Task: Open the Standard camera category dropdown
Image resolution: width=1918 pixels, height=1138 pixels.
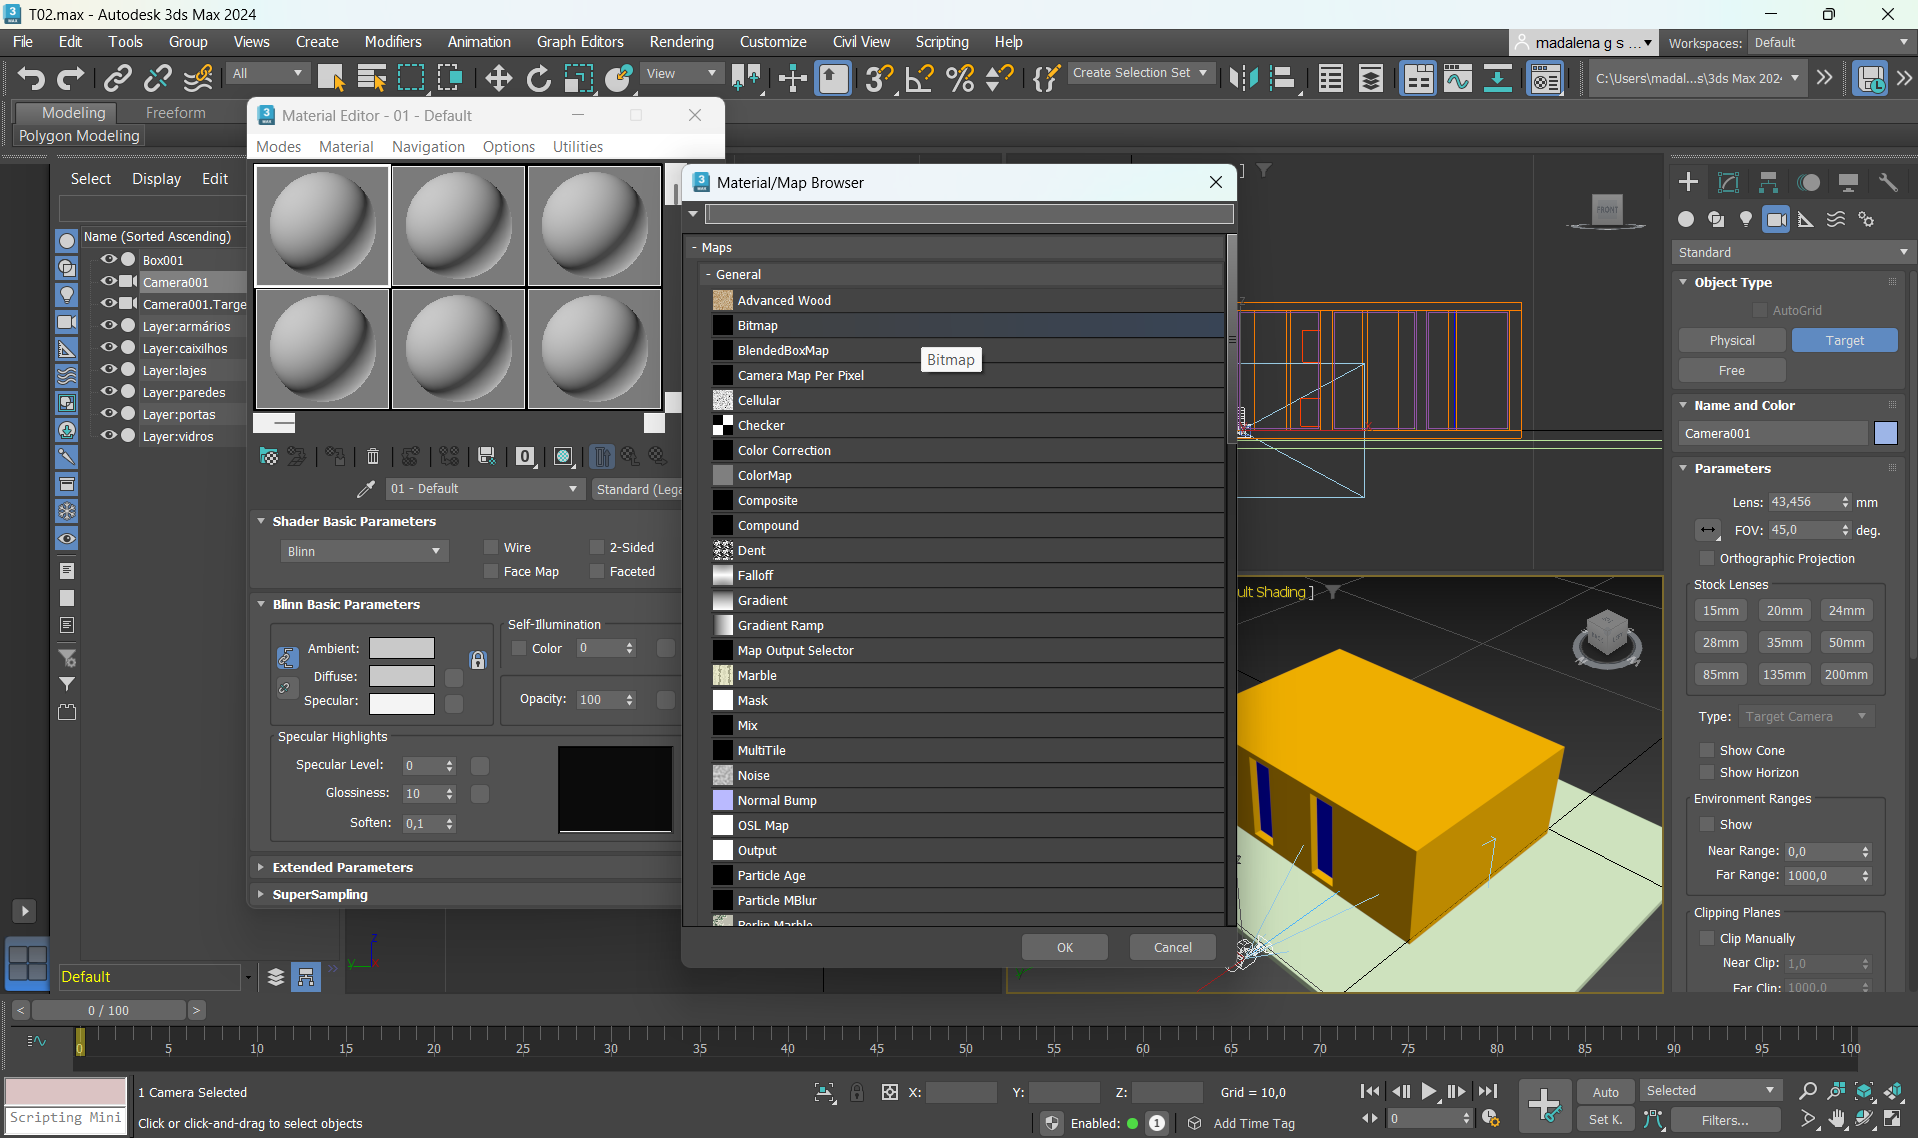Action: coord(1790,252)
